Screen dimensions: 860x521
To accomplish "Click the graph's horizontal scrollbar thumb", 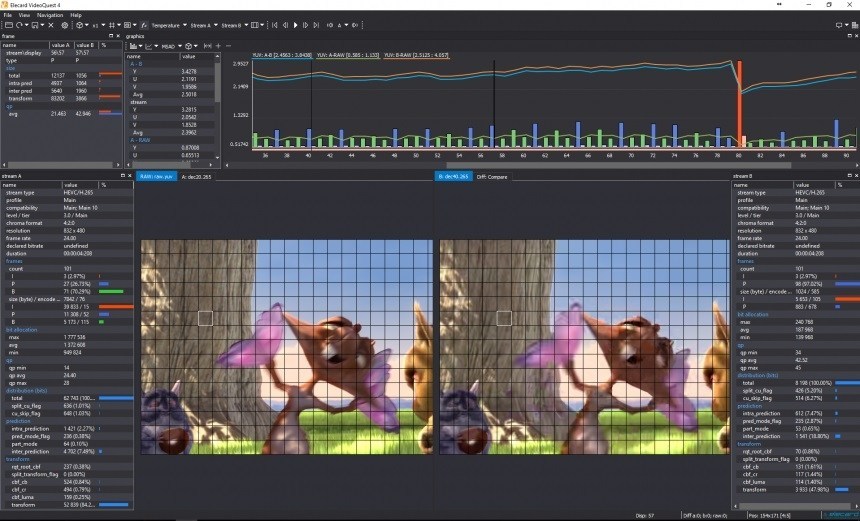I will point(619,165).
